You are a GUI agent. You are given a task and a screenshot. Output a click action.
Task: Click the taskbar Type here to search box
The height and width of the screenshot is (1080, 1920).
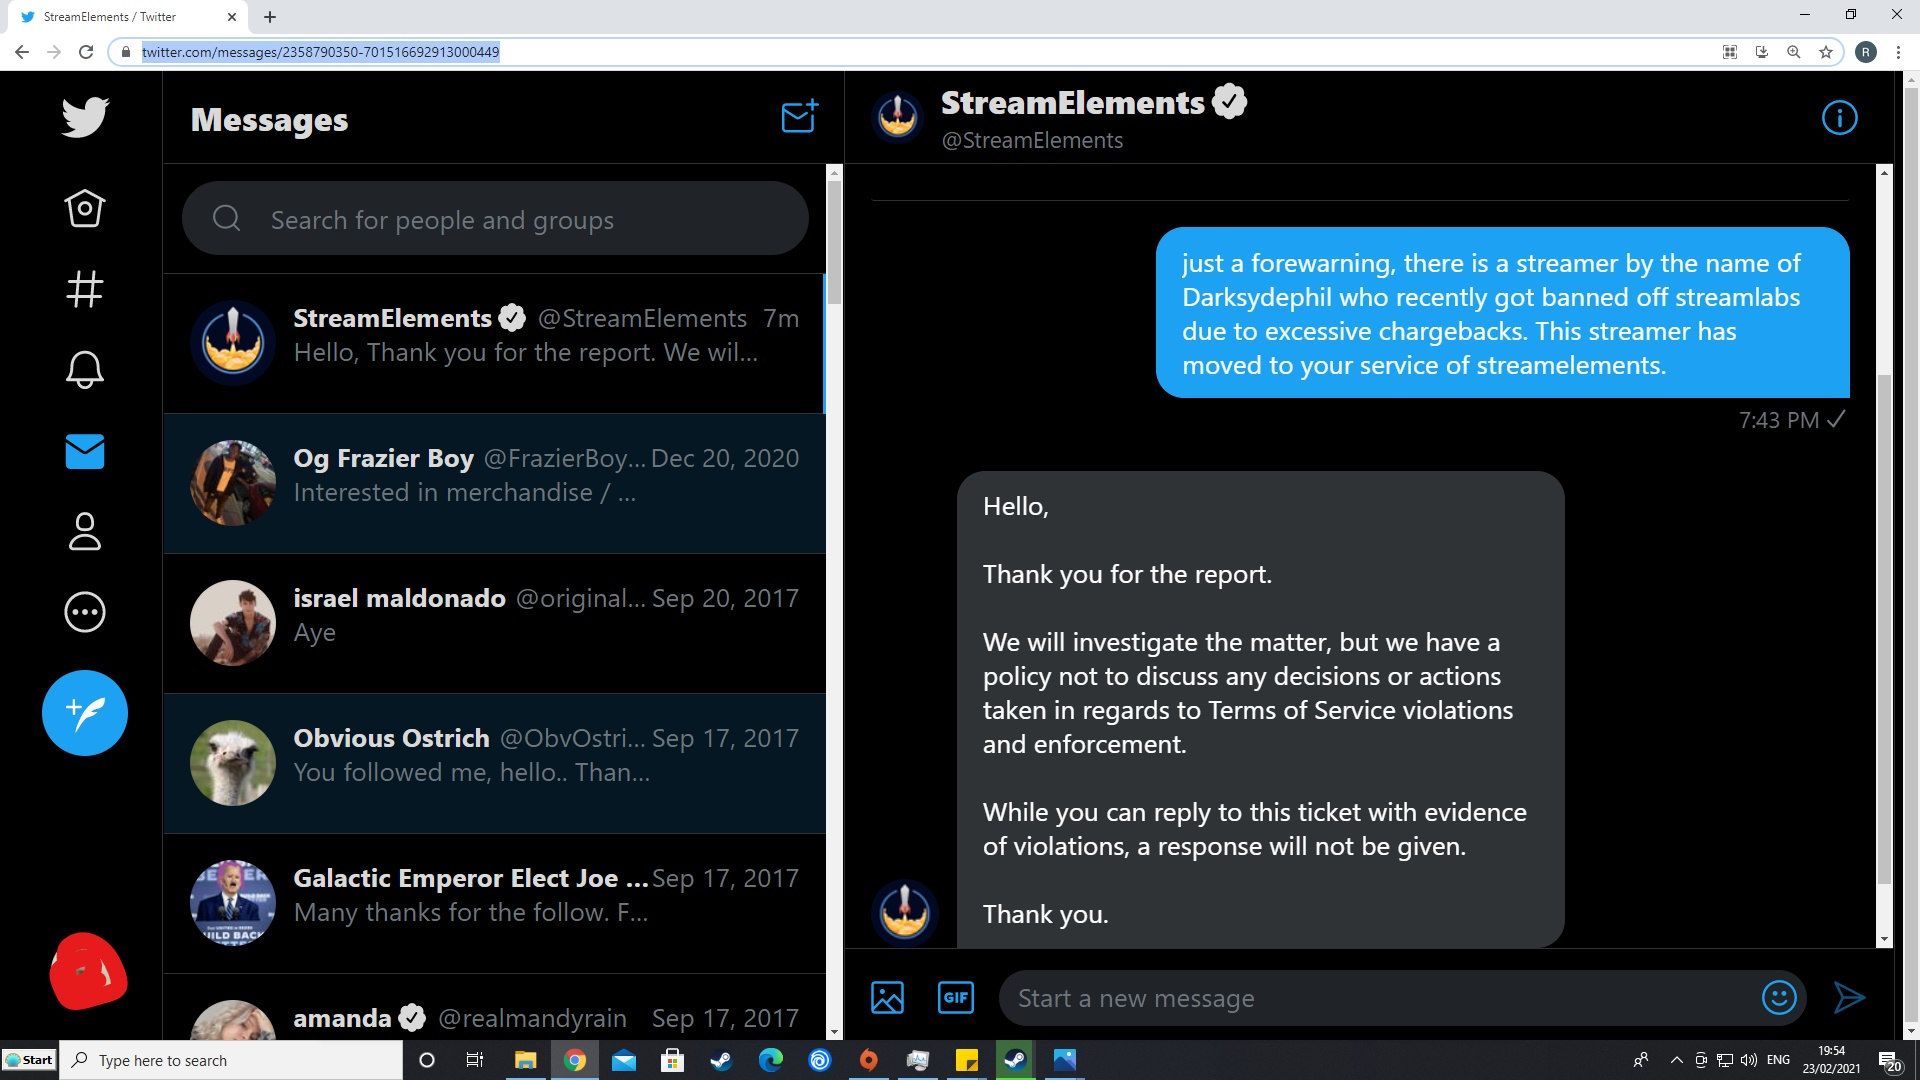pos(232,1060)
